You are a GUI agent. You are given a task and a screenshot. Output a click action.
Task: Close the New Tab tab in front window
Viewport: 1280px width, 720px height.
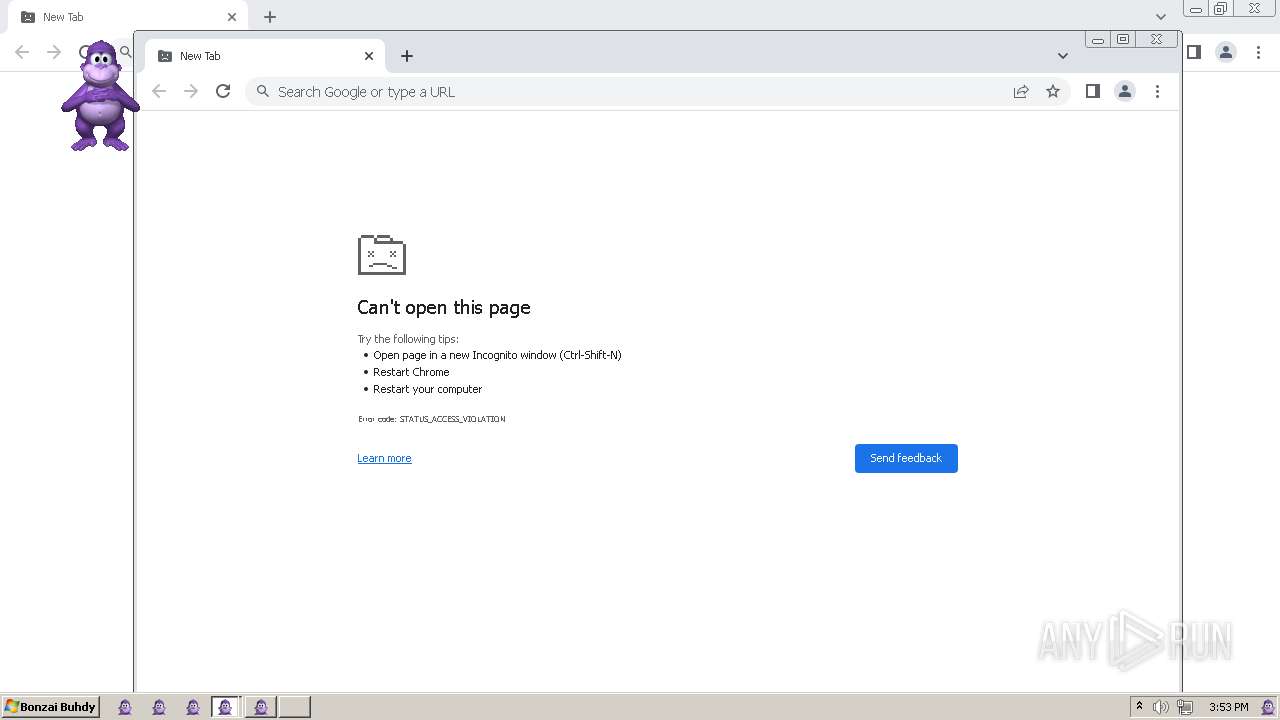[x=368, y=56]
